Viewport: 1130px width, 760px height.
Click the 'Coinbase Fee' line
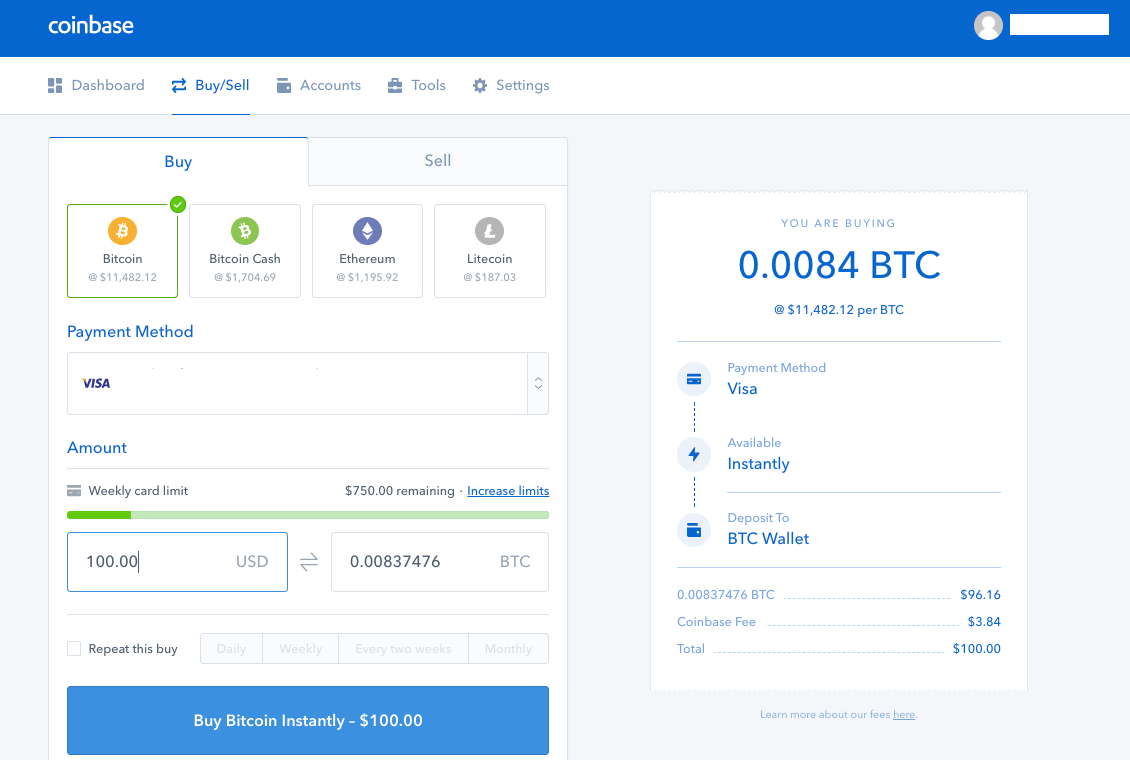(x=839, y=622)
